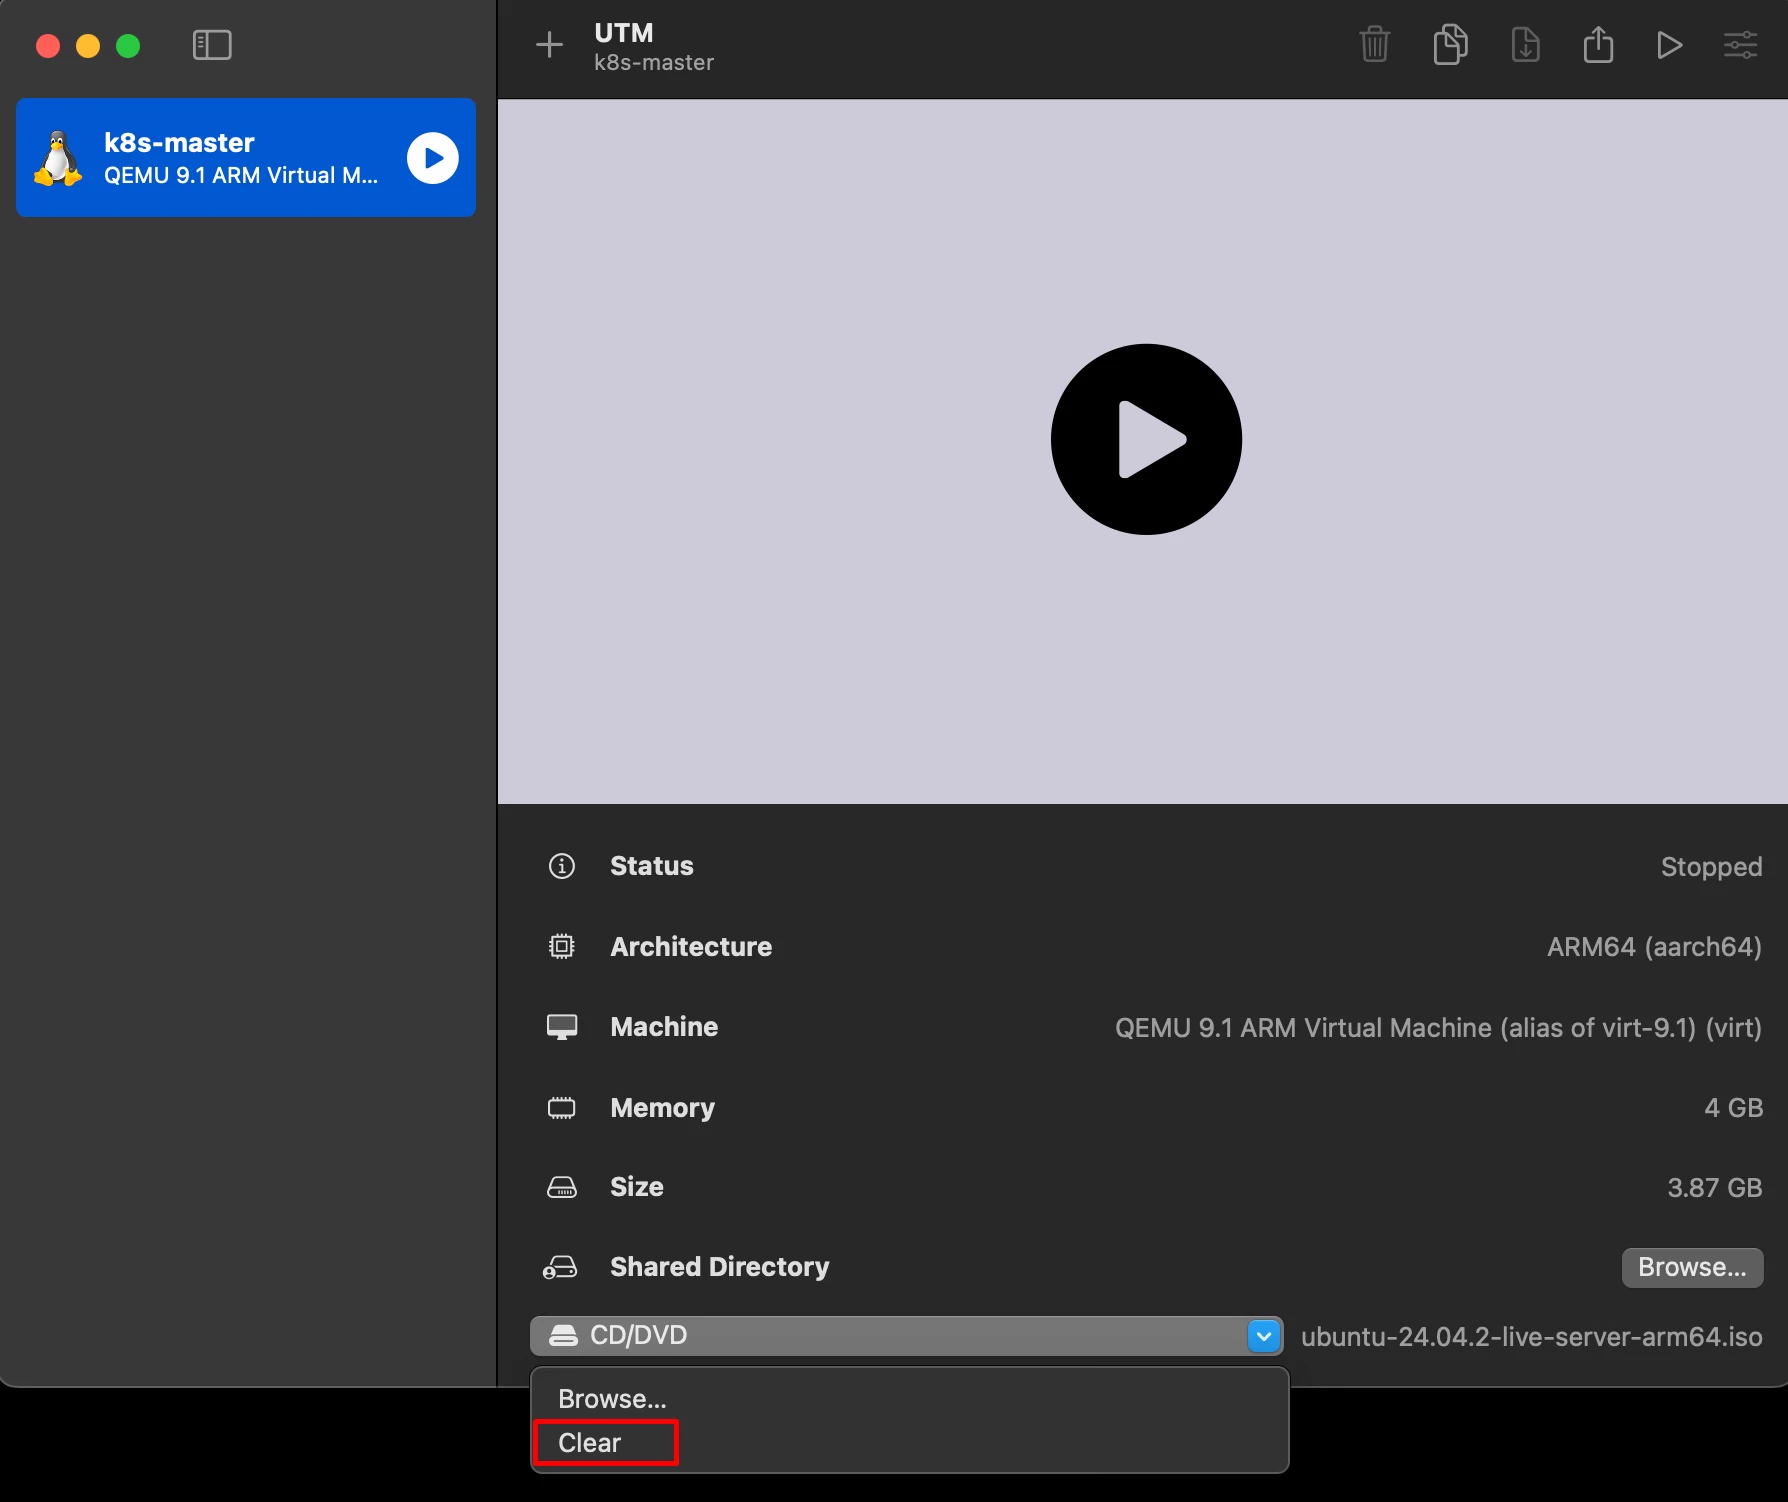The width and height of the screenshot is (1788, 1502).
Task: Toggle the sidebar visibility icon
Action: coord(212,45)
